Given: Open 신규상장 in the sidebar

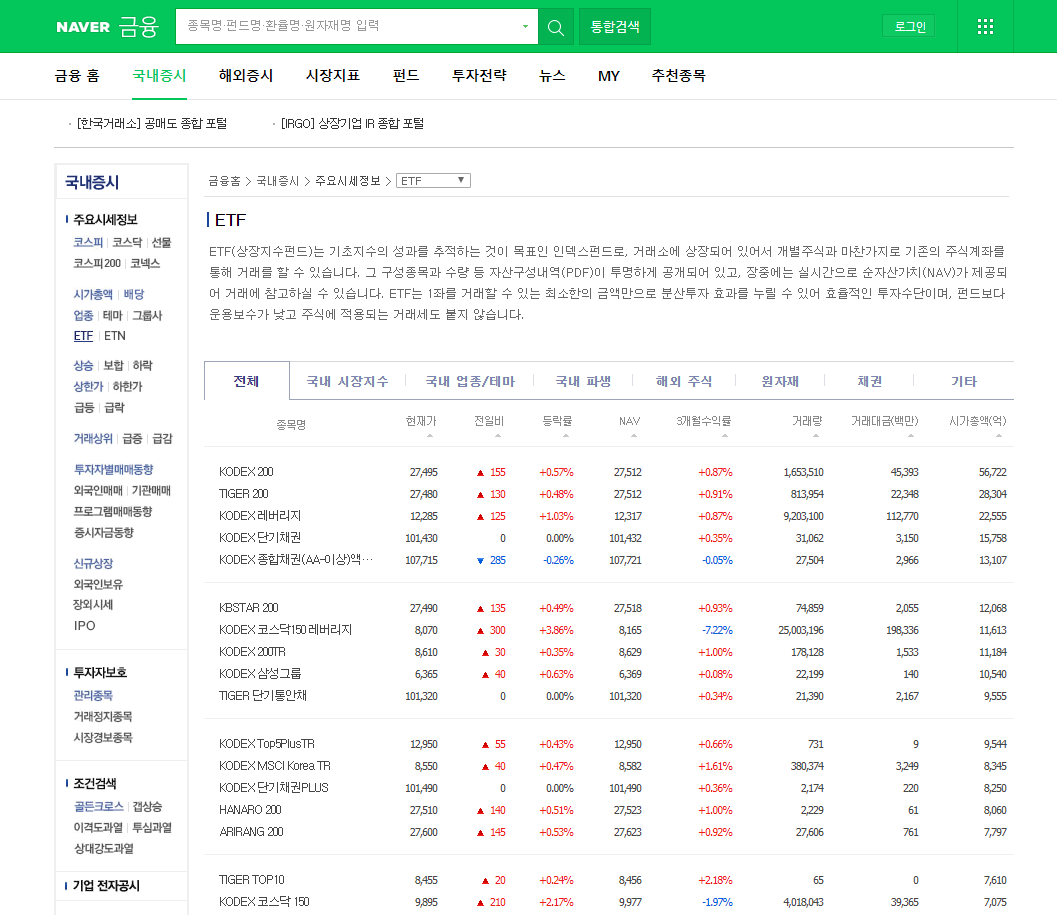Looking at the screenshot, I should 93,563.
